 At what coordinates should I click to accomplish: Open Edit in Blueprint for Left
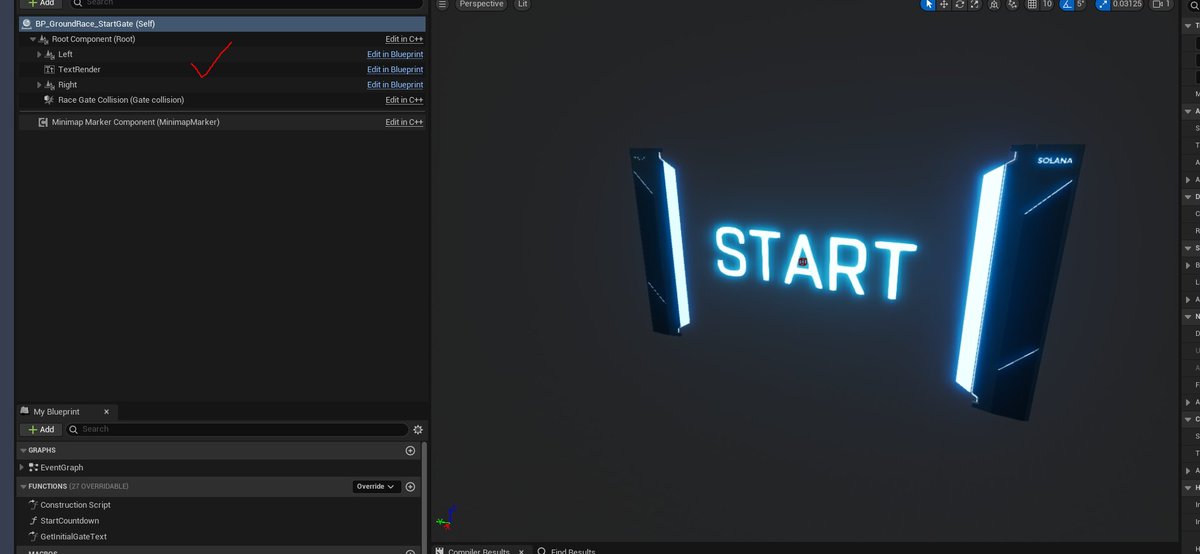click(x=395, y=54)
